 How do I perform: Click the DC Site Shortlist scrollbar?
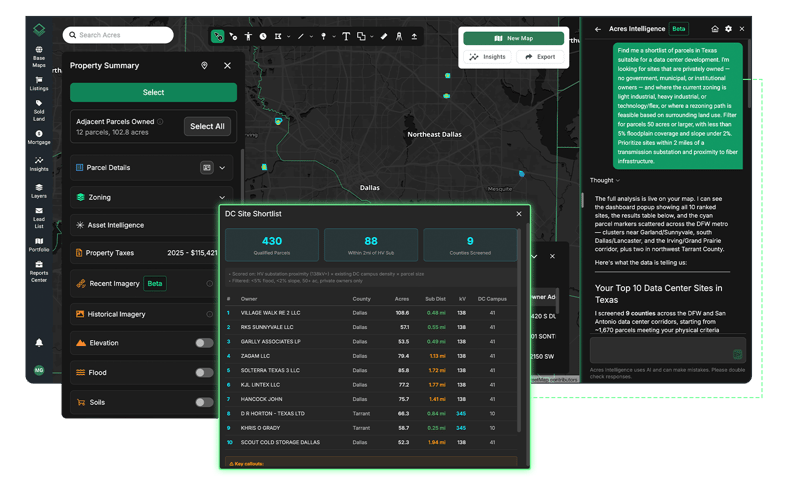pyautogui.click(x=519, y=330)
